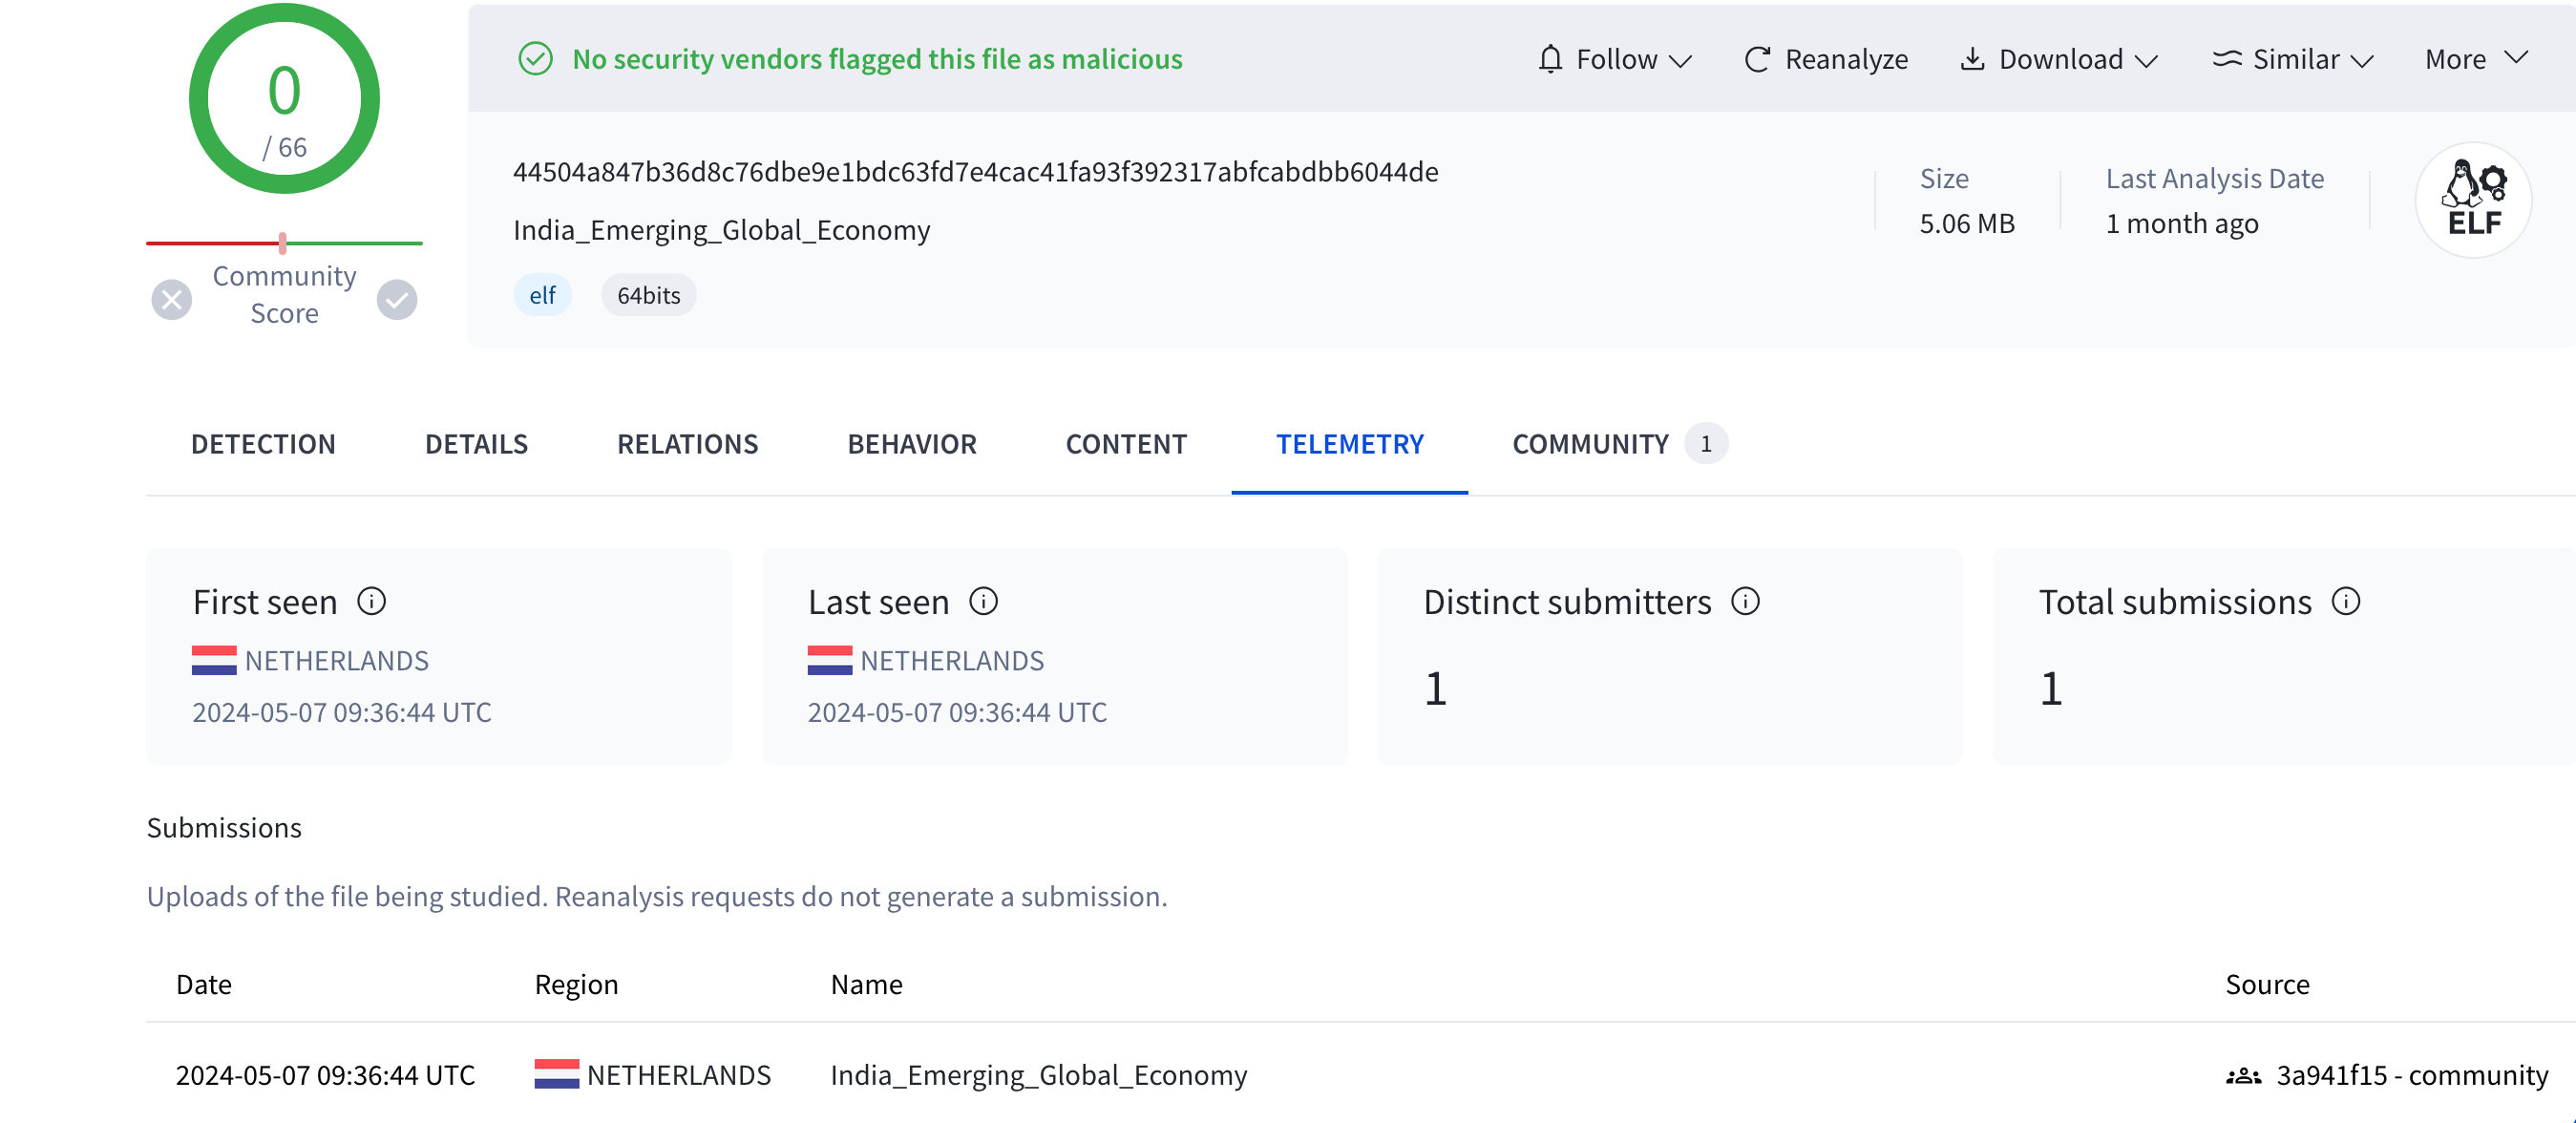The height and width of the screenshot is (1123, 2576).
Task: Click NETHERLANDS text in submissions row
Action: [679, 1075]
